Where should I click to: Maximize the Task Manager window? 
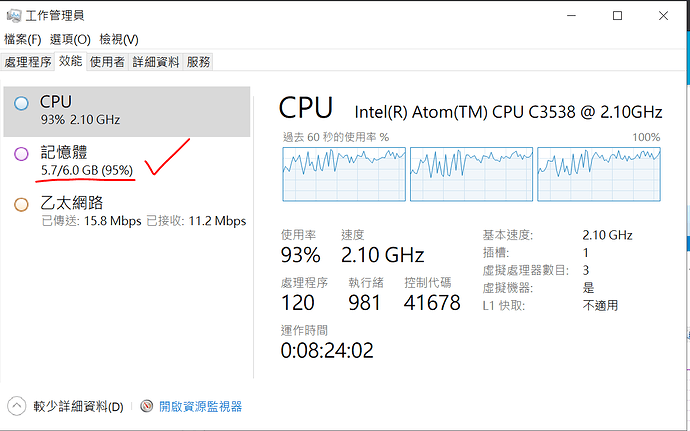(617, 15)
